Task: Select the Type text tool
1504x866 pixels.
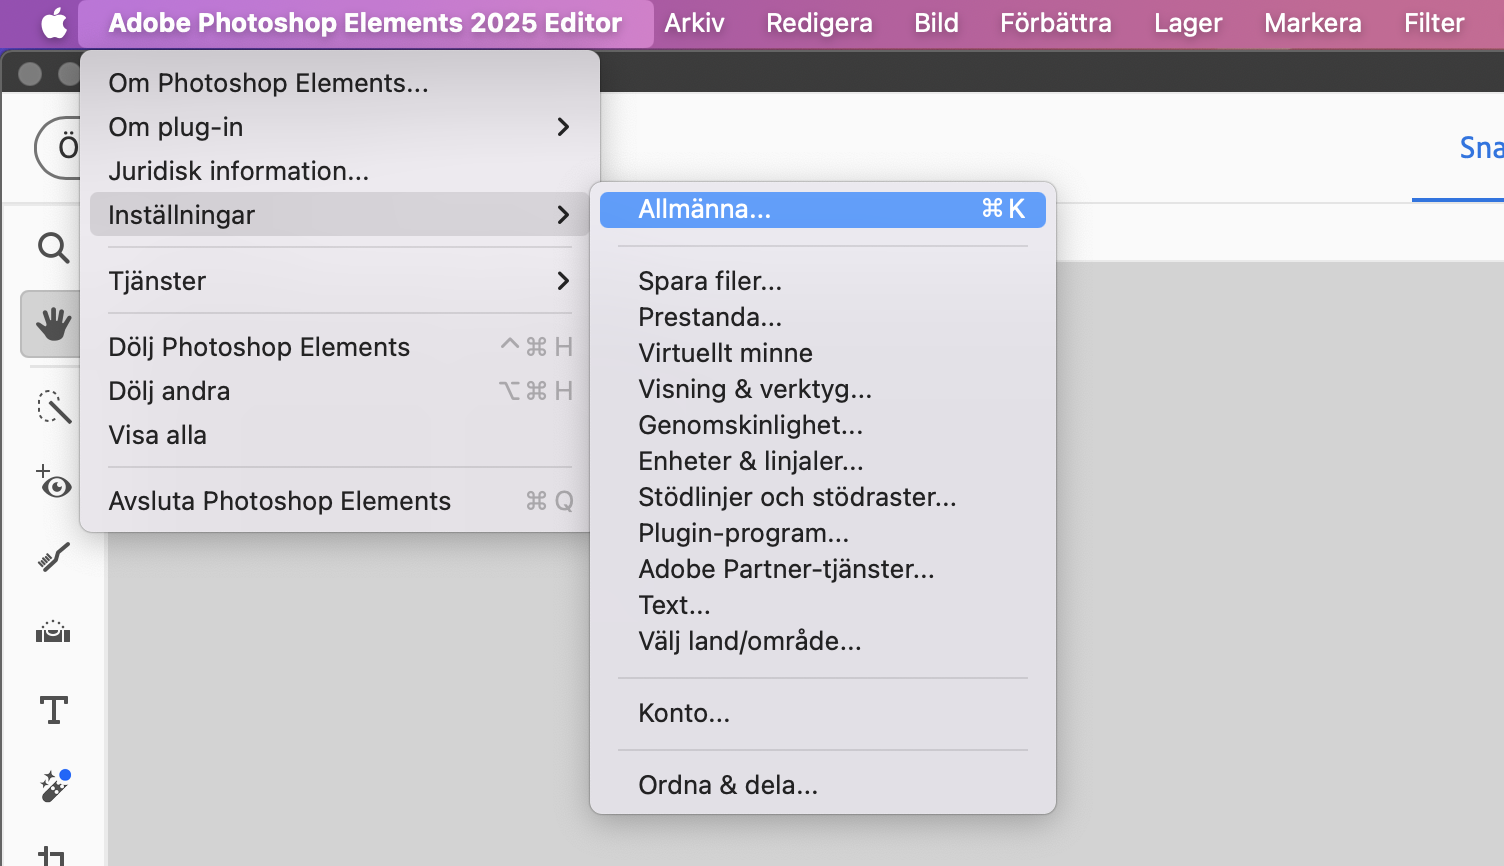Action: pyautogui.click(x=53, y=710)
